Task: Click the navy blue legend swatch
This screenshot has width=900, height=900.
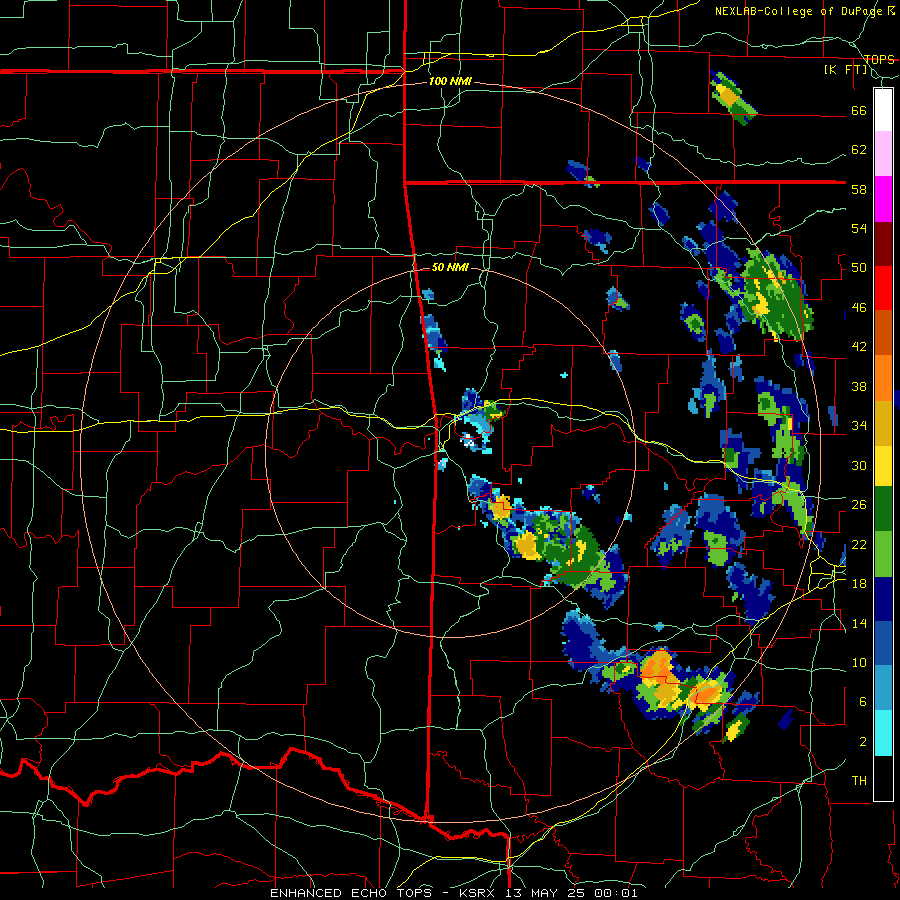Action: 883,599
